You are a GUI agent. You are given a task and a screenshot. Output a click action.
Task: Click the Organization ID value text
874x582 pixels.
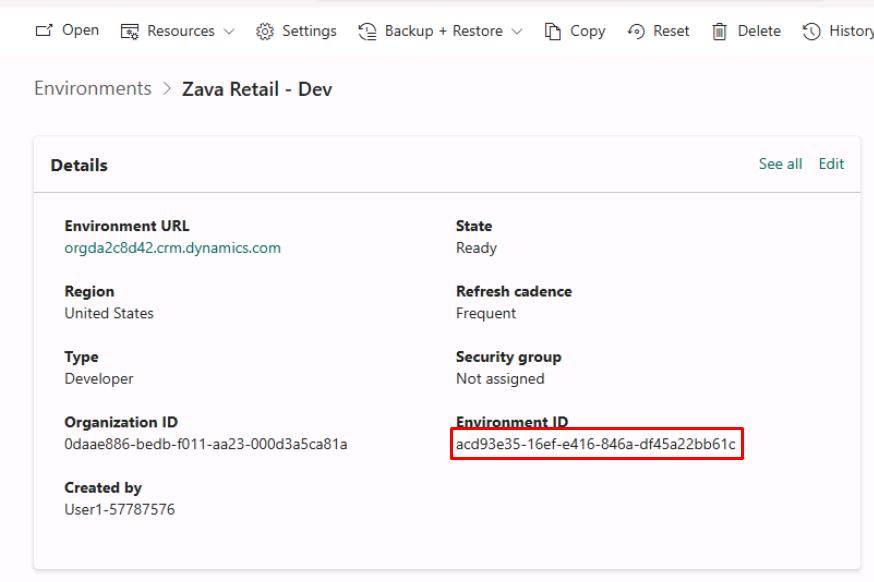tap(206, 444)
